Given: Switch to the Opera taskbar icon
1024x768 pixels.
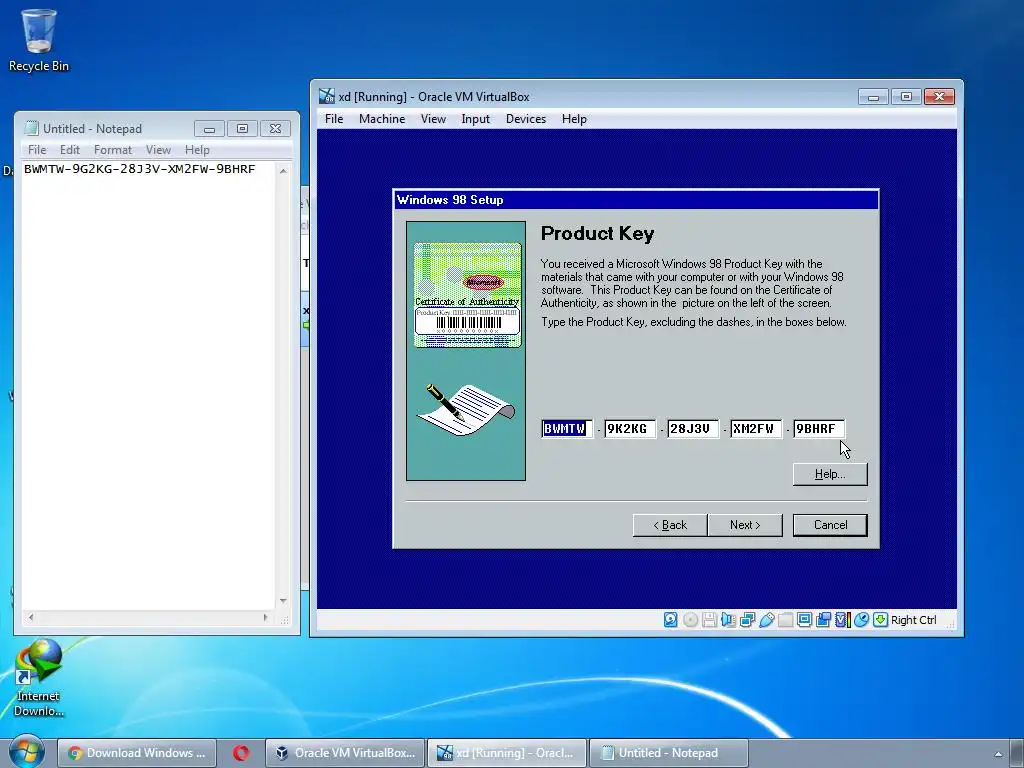Looking at the screenshot, I should click(x=241, y=753).
